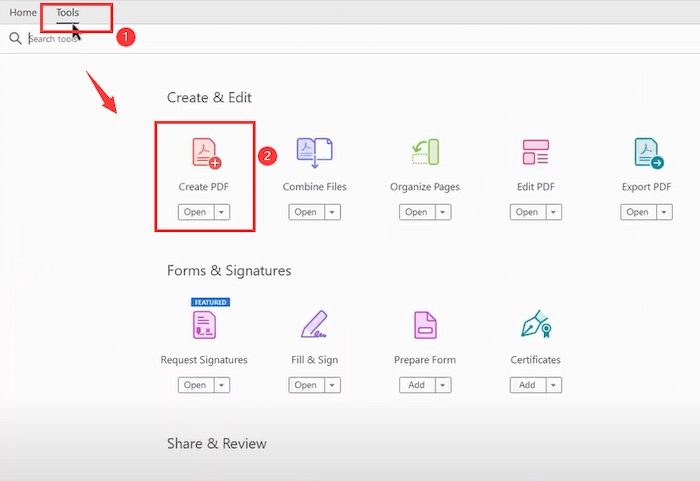Image resolution: width=700 pixels, height=481 pixels.
Task: Select the Tools tab
Action: 68,13
